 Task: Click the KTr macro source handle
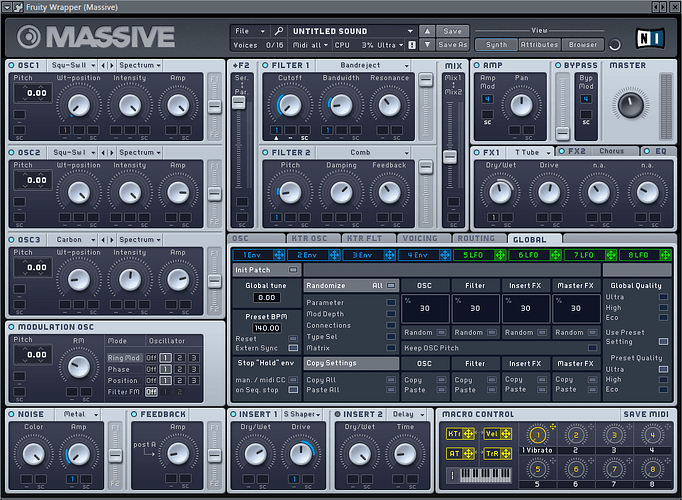(x=460, y=433)
